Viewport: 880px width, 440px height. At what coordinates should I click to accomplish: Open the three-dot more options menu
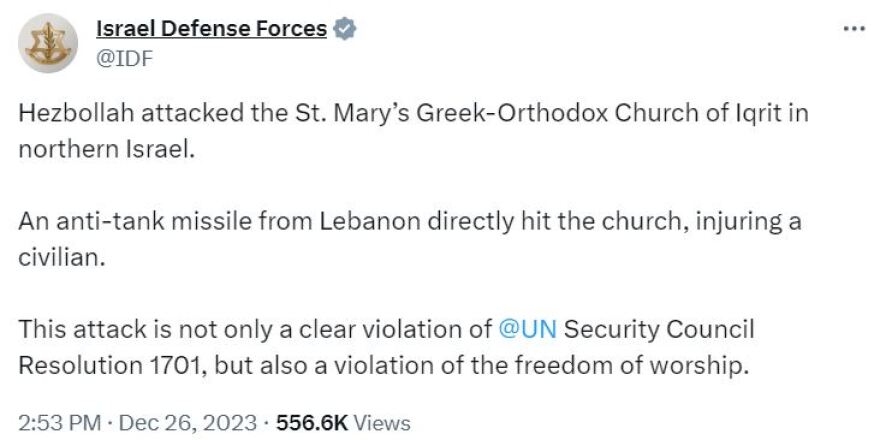(x=852, y=28)
